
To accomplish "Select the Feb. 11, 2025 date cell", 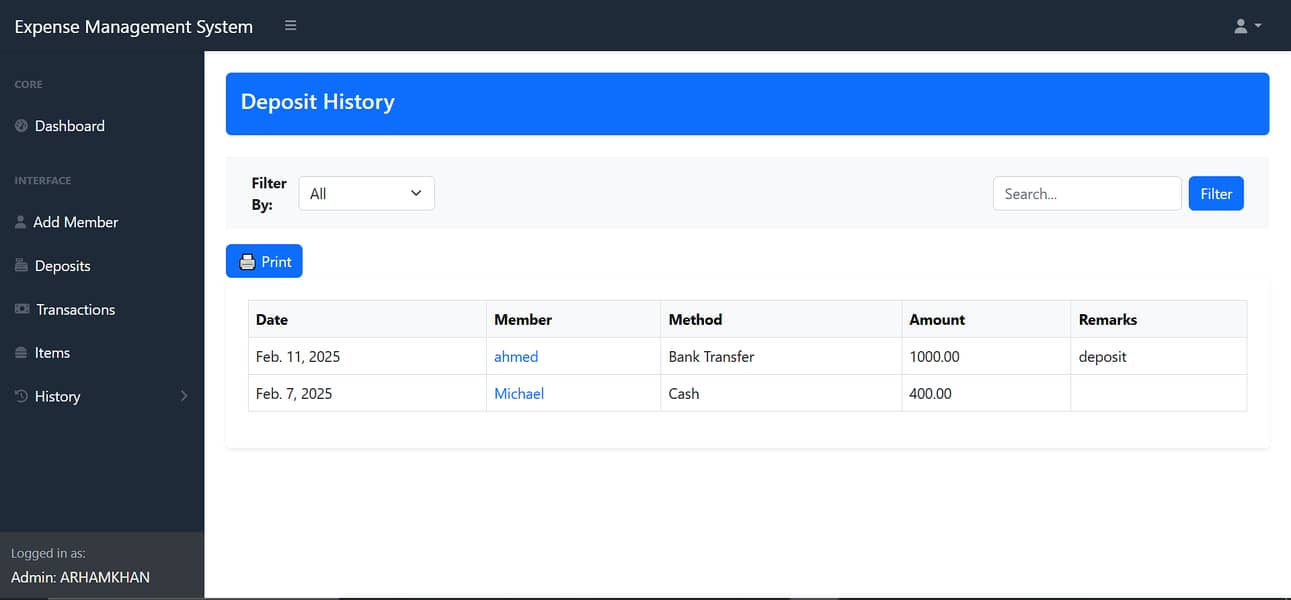I will [x=368, y=356].
